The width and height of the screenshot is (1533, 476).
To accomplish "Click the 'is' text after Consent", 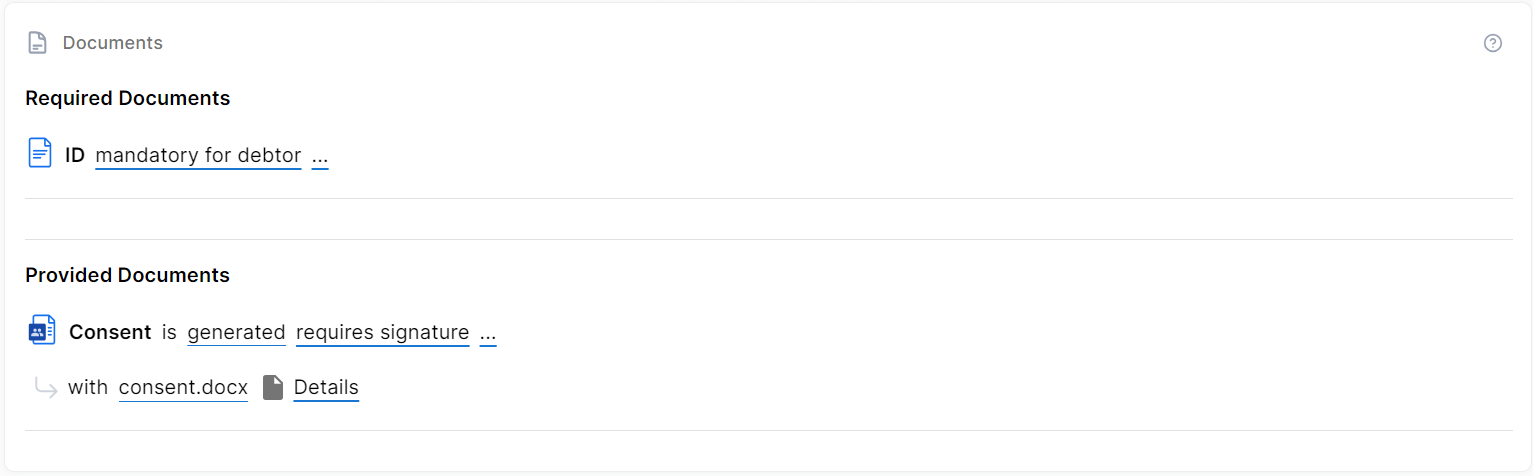I will pos(169,332).
